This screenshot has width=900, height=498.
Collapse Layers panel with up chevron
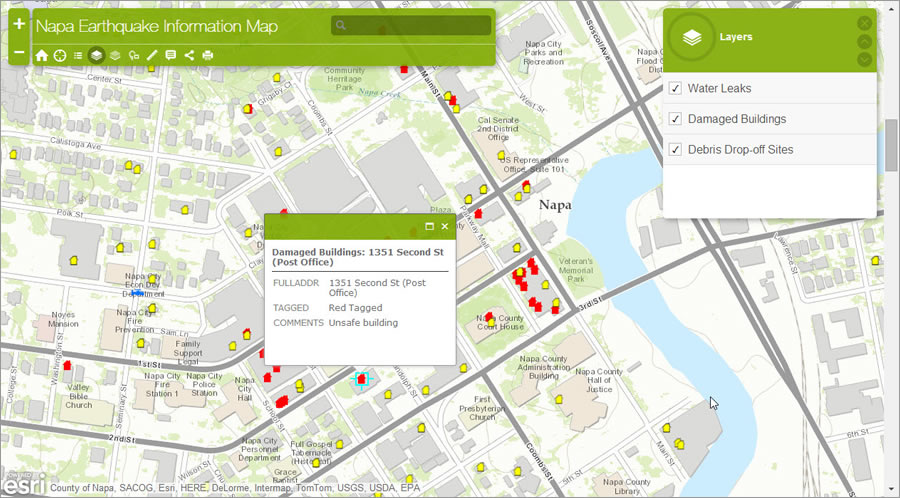(864, 42)
